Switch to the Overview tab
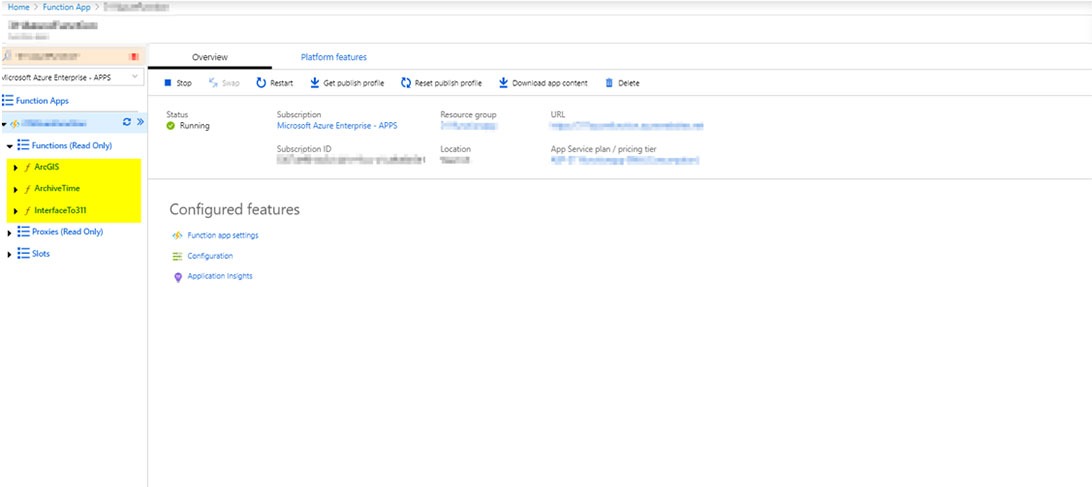The width and height of the screenshot is (1092, 487). coord(210,57)
